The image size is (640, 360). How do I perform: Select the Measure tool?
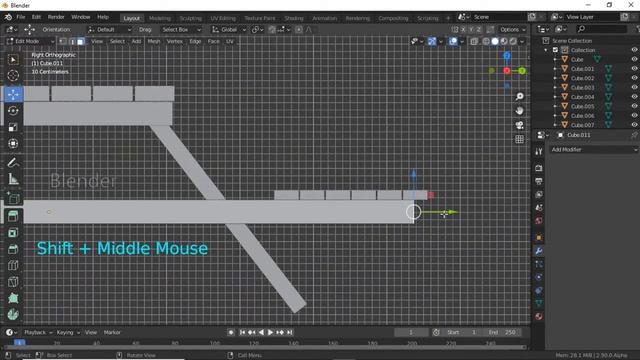(x=13, y=179)
